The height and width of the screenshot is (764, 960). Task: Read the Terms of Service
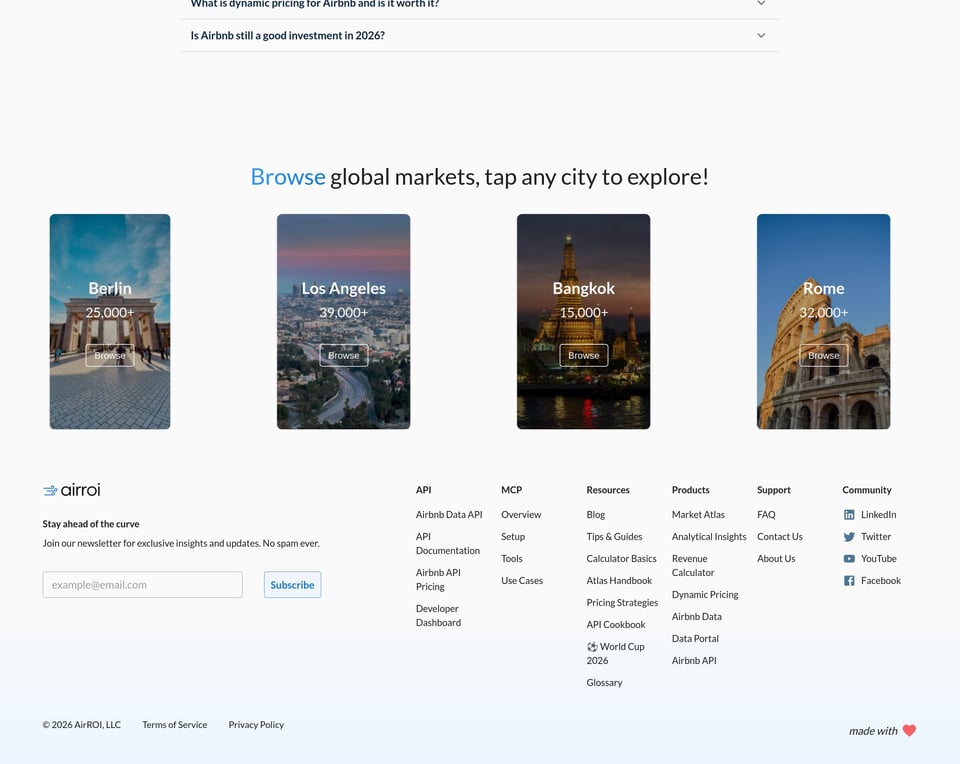click(x=174, y=725)
